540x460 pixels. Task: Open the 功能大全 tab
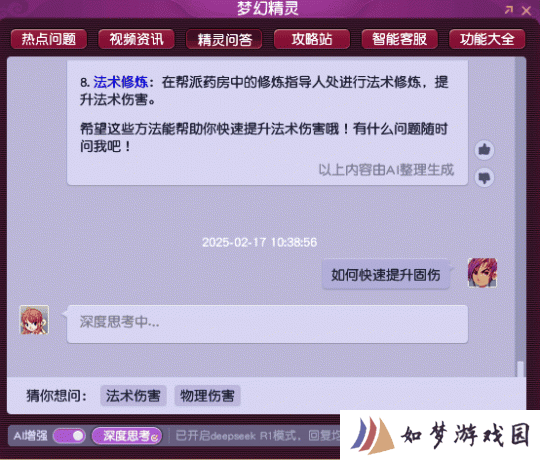pos(487,39)
